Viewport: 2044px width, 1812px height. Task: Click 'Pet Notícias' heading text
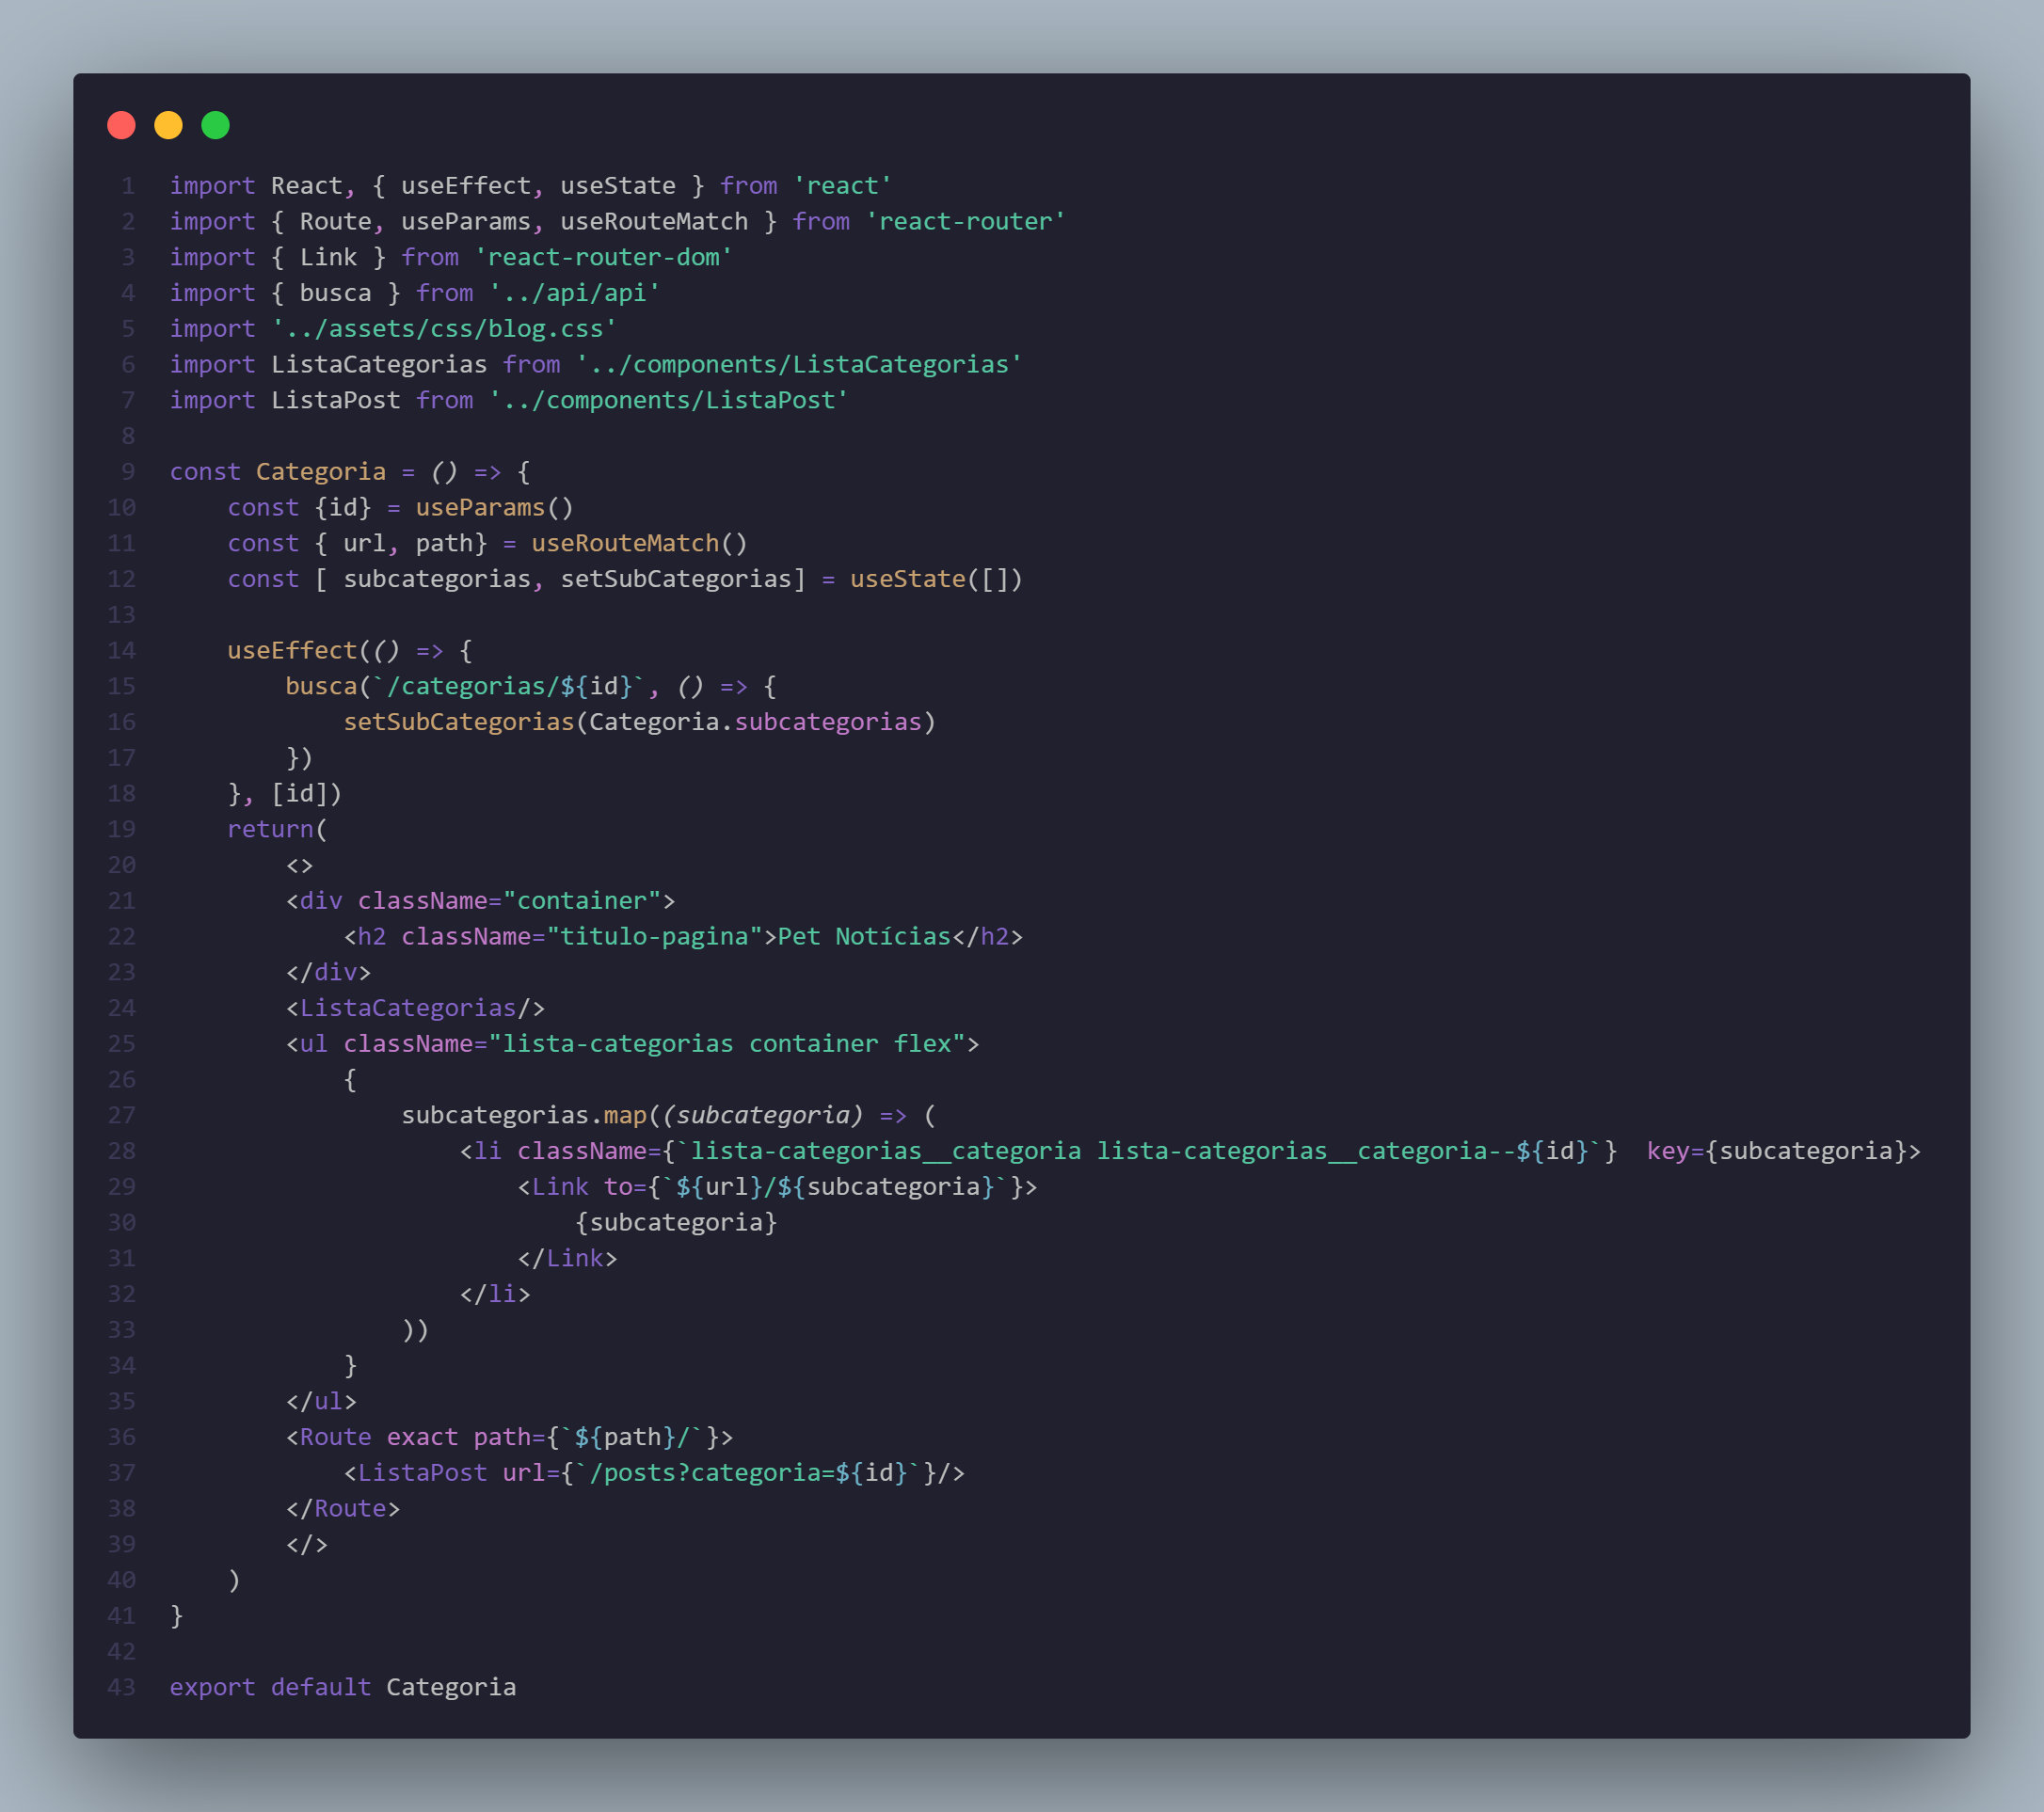864,936
